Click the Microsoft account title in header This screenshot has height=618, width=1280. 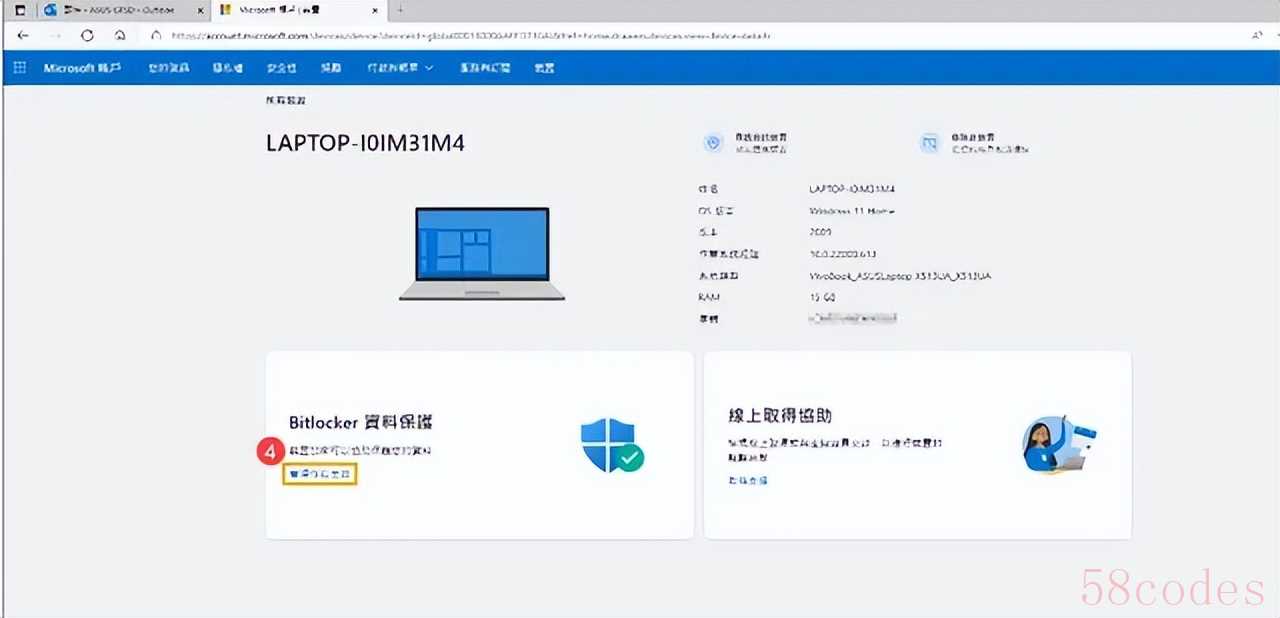point(82,68)
